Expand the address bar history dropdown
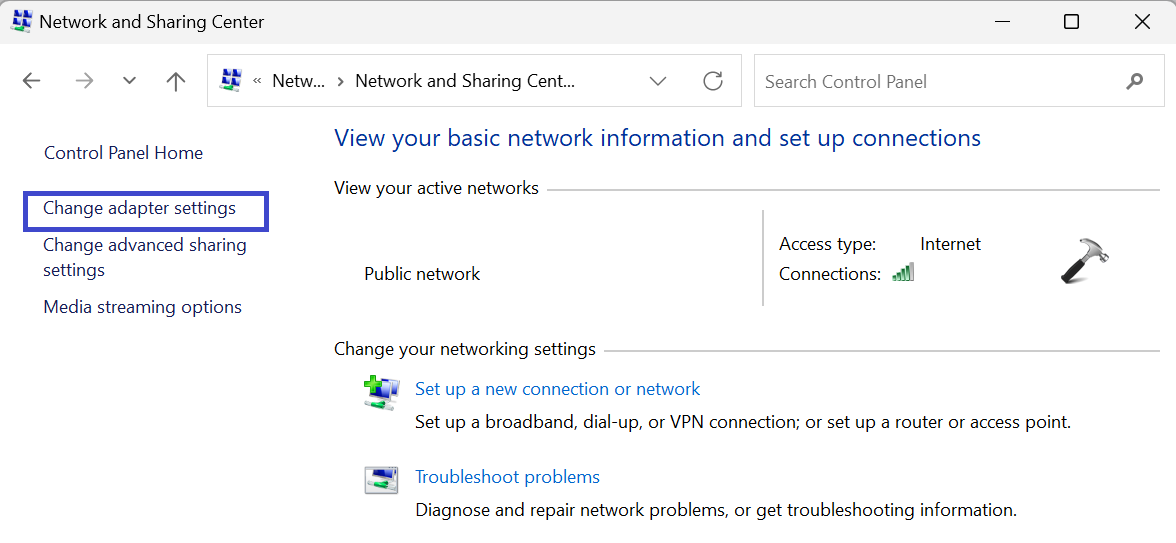The image size is (1176, 543). pos(657,81)
